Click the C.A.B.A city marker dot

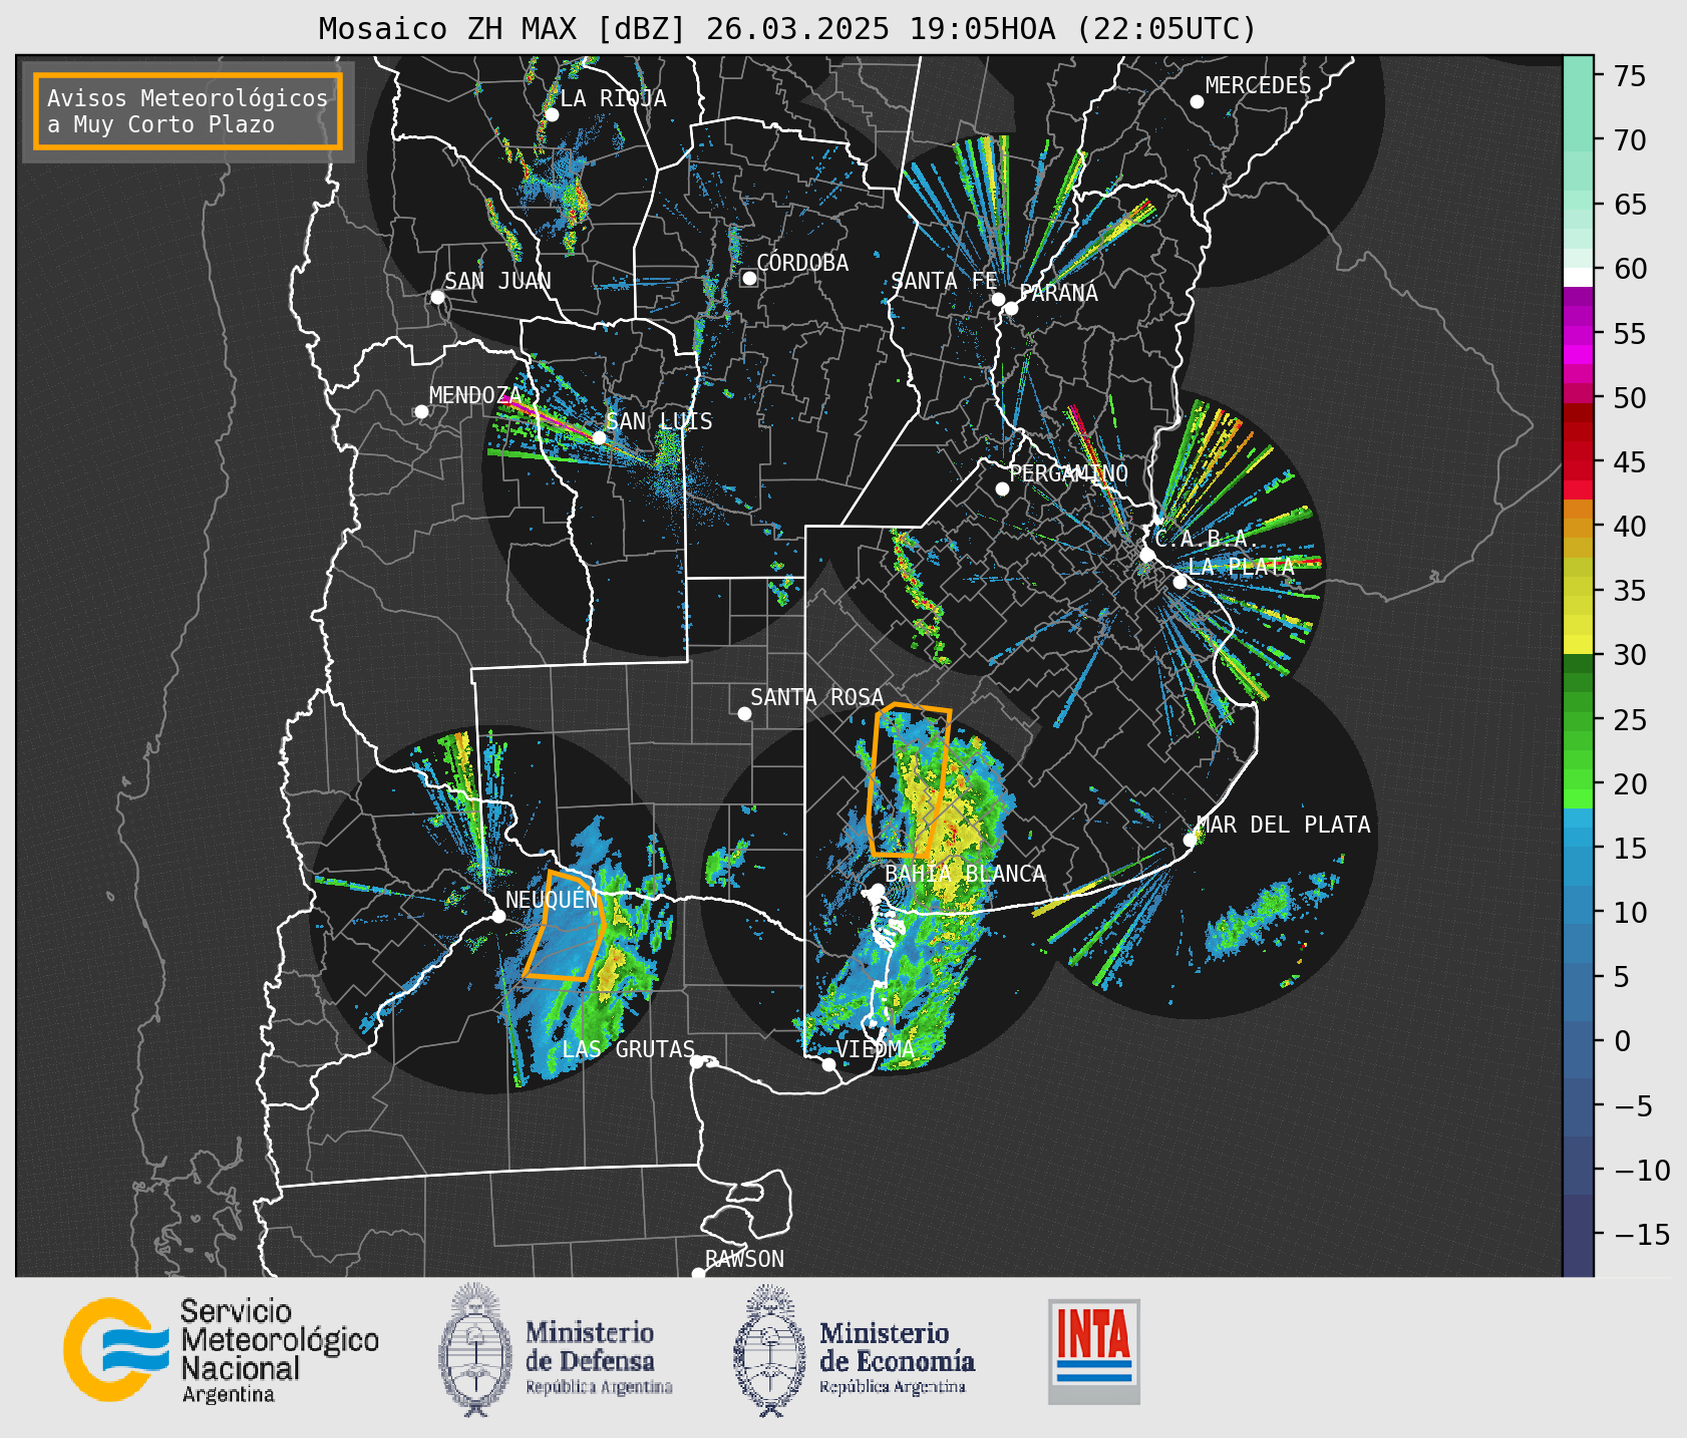click(x=1147, y=555)
